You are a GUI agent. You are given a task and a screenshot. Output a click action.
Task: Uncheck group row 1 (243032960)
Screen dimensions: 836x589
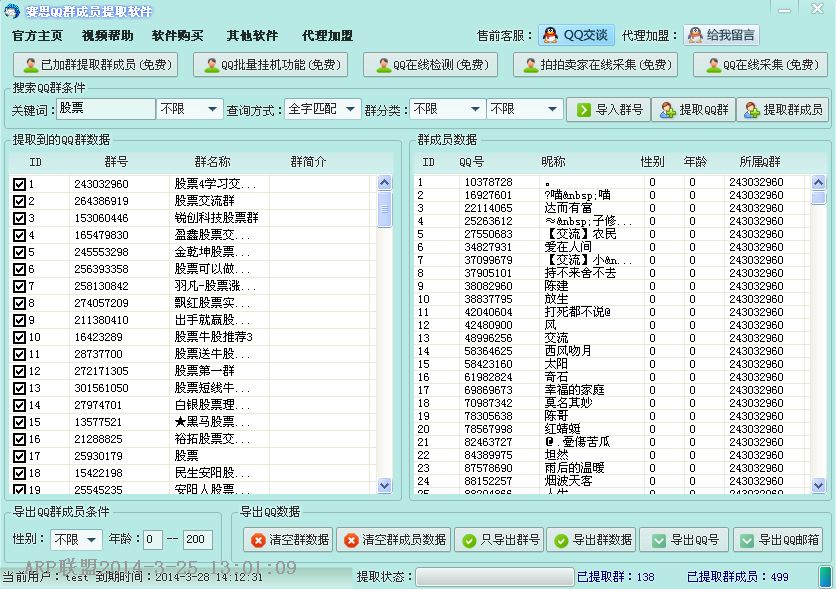[x=19, y=184]
